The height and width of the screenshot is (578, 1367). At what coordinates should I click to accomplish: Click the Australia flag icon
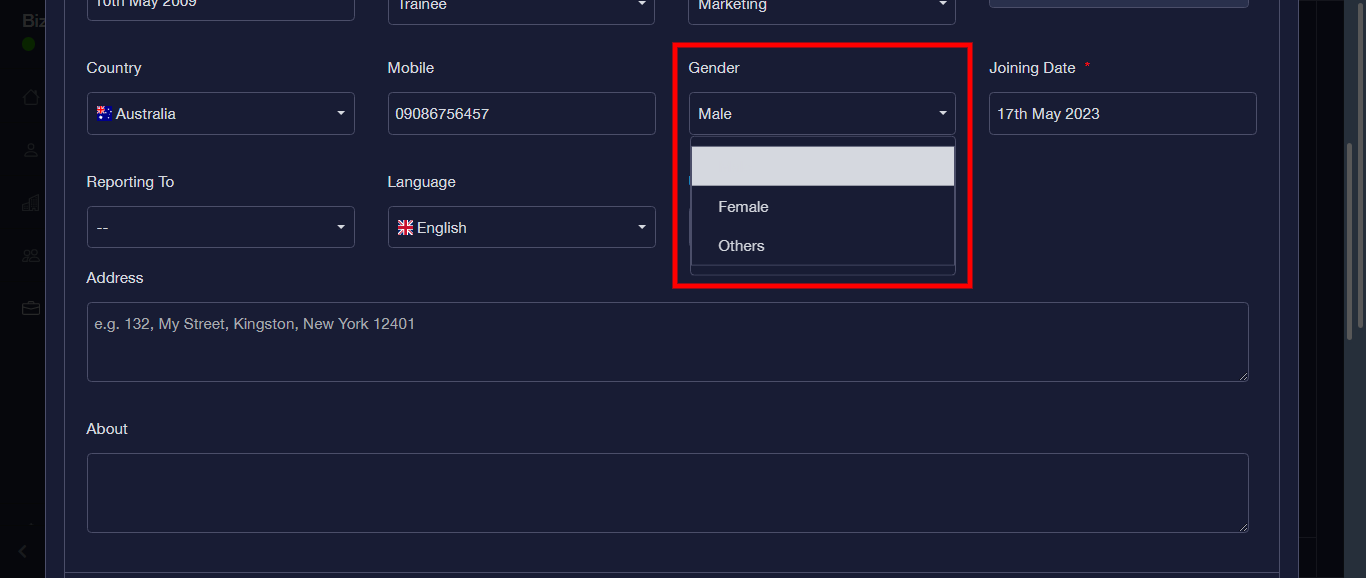[x=104, y=114]
